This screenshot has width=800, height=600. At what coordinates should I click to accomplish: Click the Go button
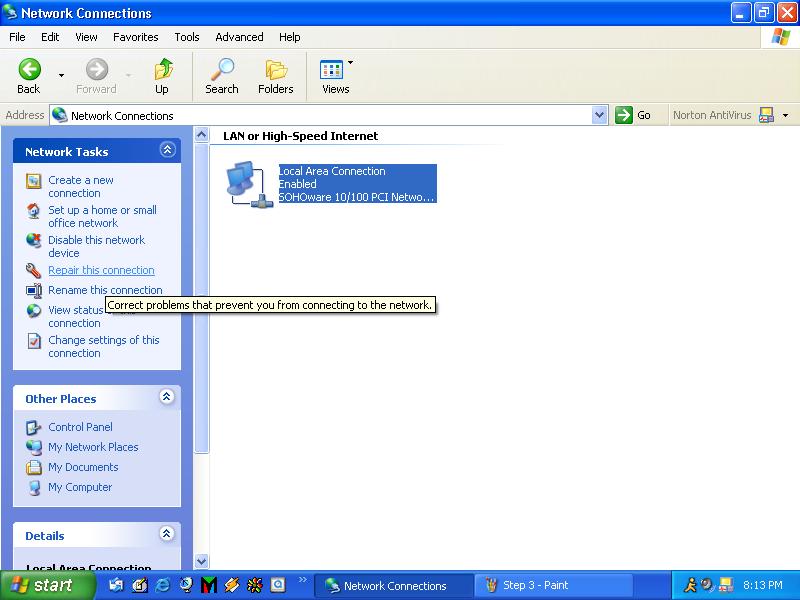pos(633,115)
